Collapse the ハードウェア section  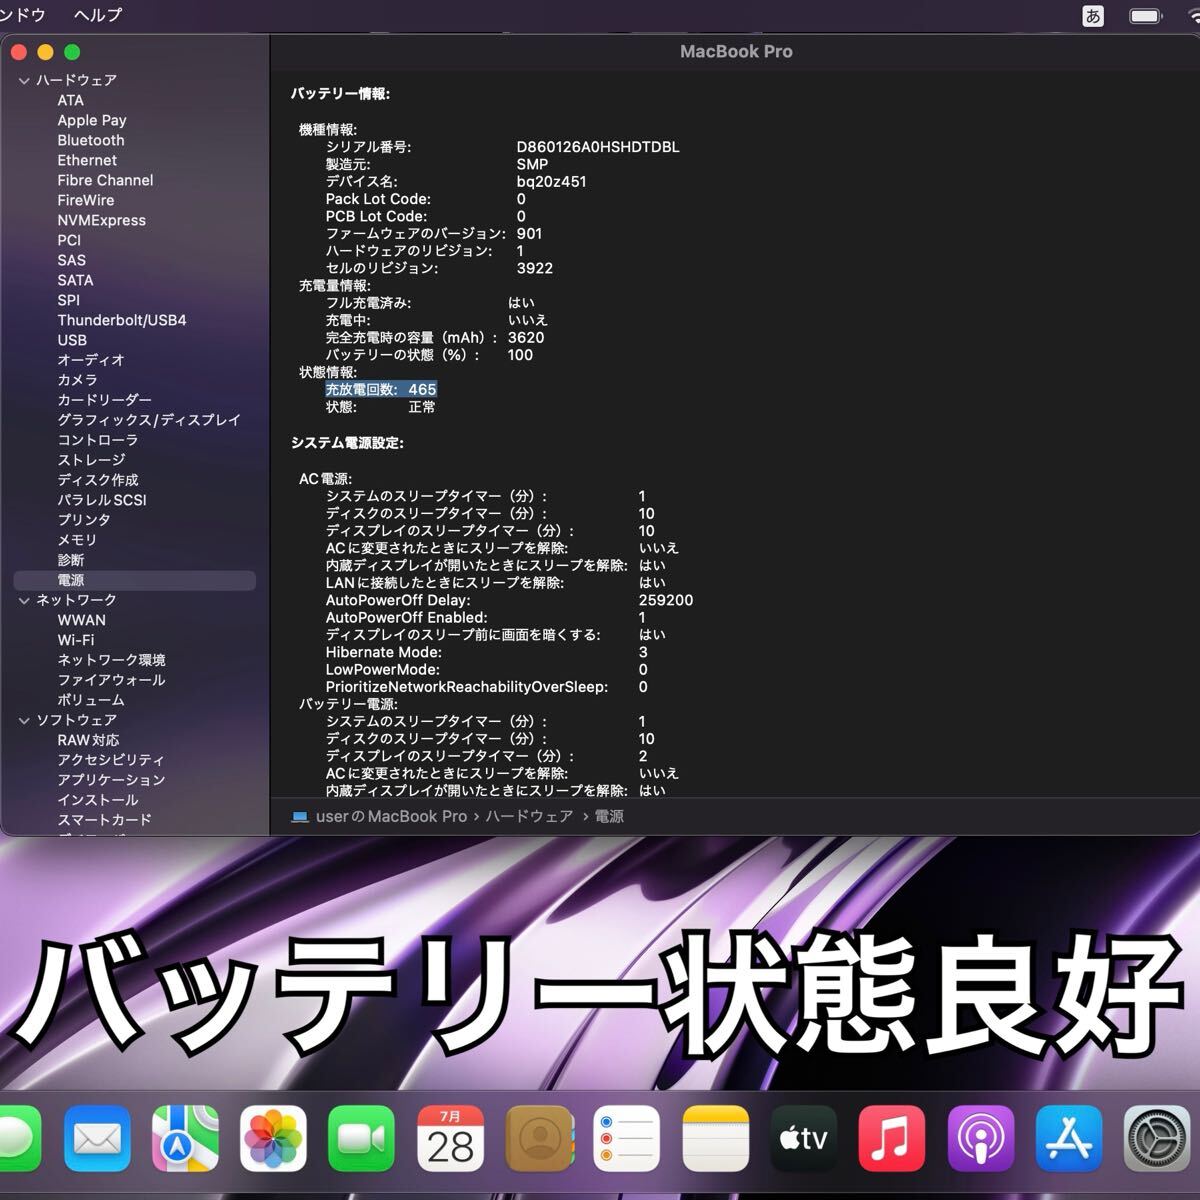24,81
